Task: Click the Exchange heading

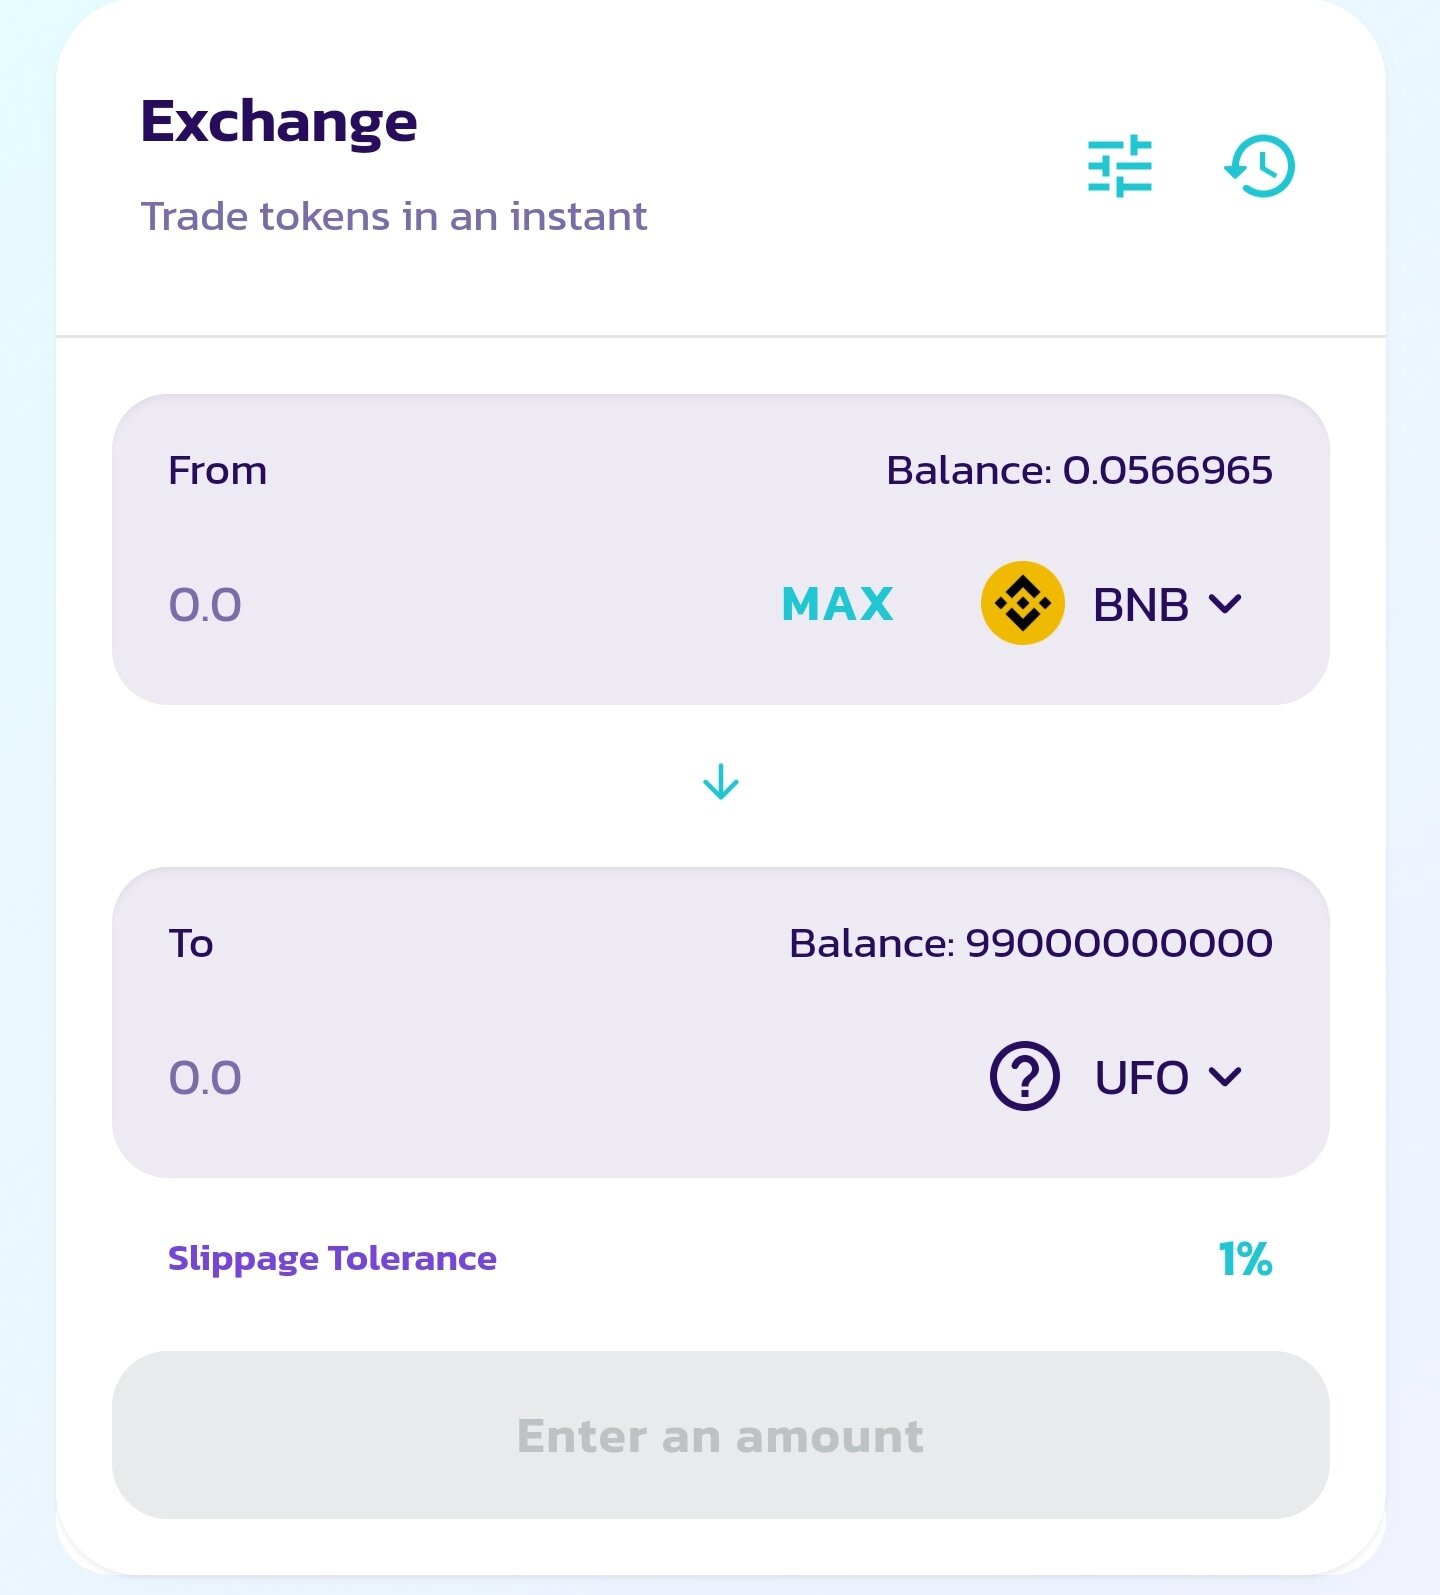Action: pos(279,122)
